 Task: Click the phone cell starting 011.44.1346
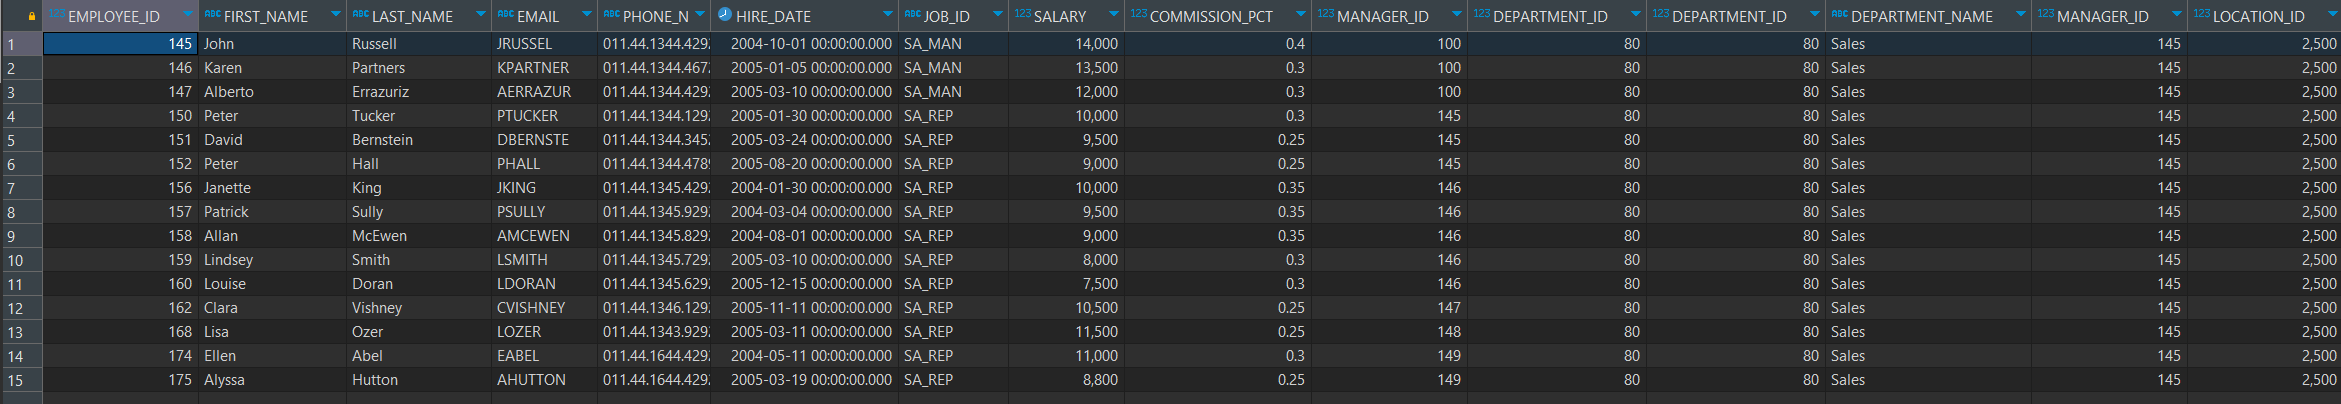click(x=654, y=308)
